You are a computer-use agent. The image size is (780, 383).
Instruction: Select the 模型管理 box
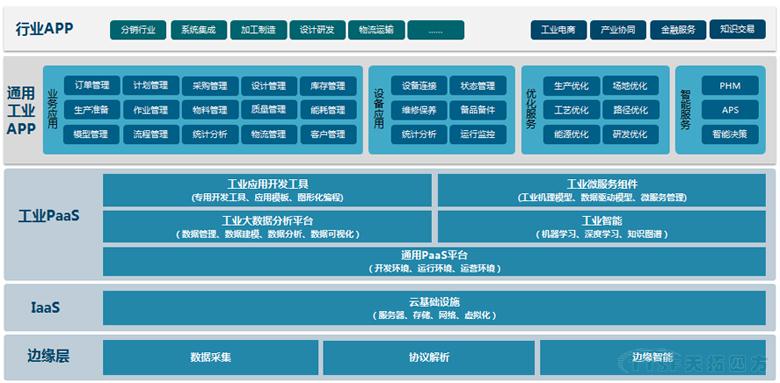(x=92, y=134)
